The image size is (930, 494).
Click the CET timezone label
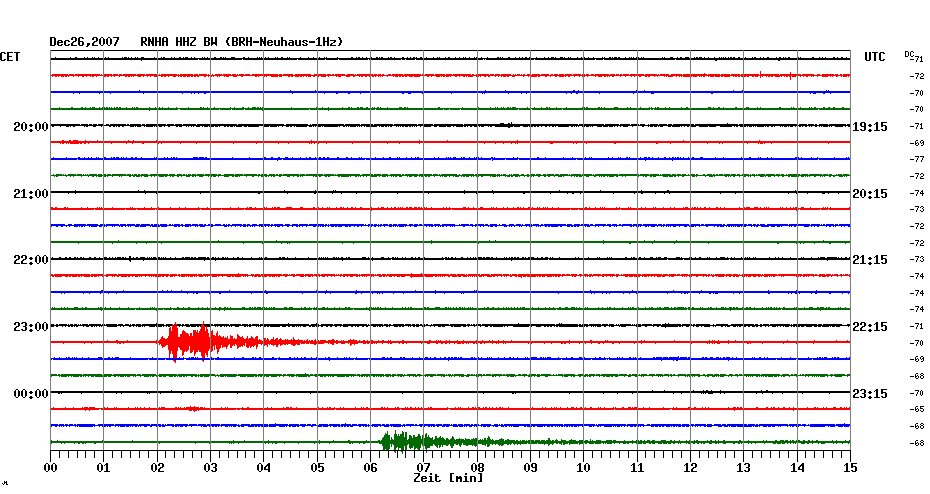point(10,57)
